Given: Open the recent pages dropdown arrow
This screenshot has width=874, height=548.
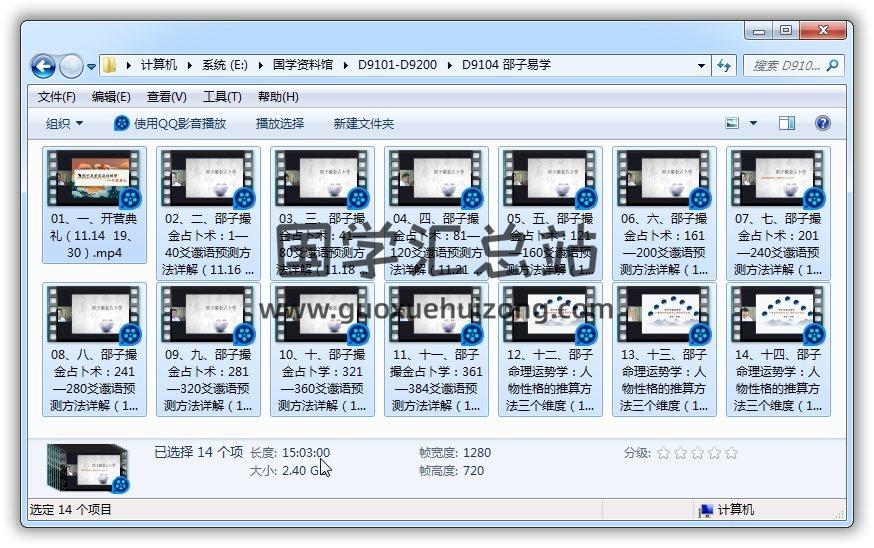Looking at the screenshot, I should pyautogui.click(x=92, y=67).
